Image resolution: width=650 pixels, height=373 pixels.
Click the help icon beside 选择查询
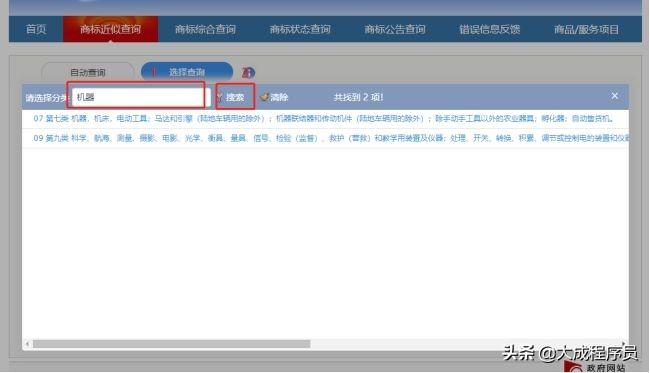(248, 73)
